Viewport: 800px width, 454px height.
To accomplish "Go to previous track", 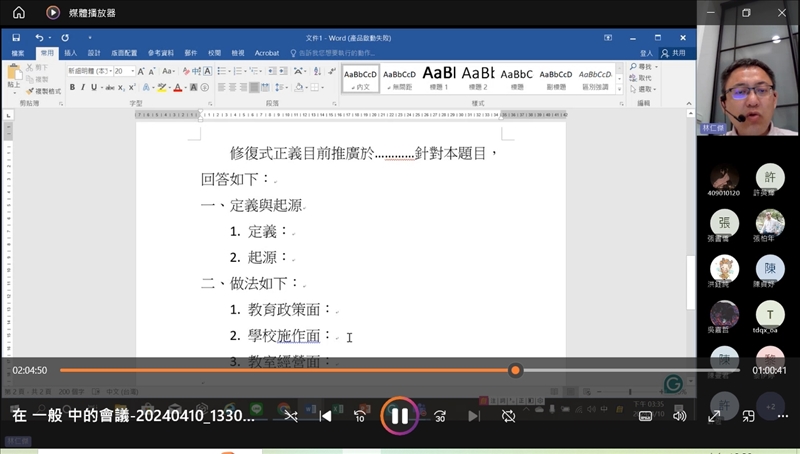I will [x=325, y=416].
